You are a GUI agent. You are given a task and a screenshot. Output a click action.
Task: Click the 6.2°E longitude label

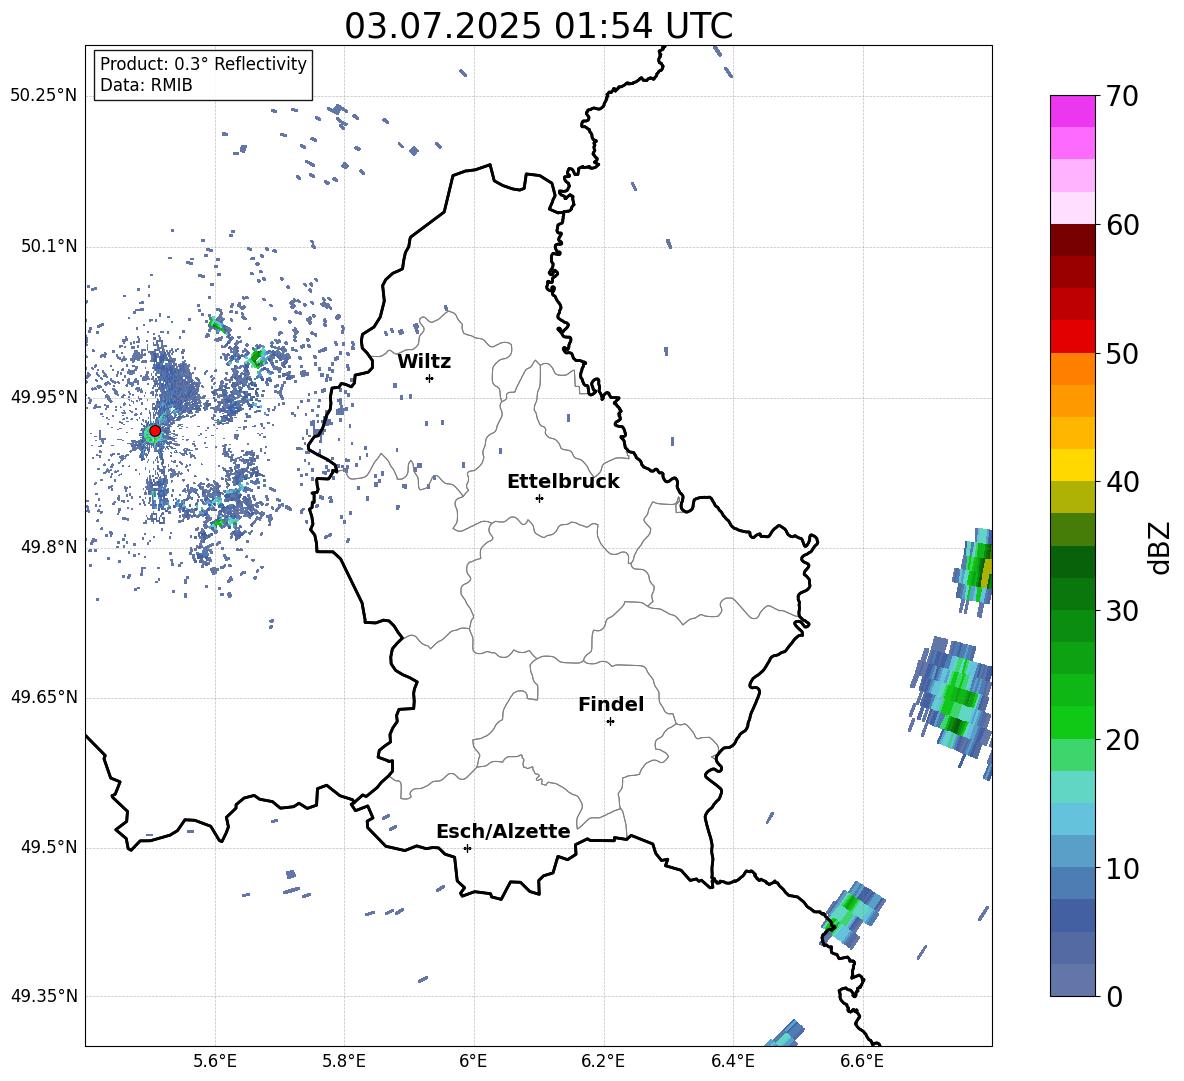click(603, 1061)
